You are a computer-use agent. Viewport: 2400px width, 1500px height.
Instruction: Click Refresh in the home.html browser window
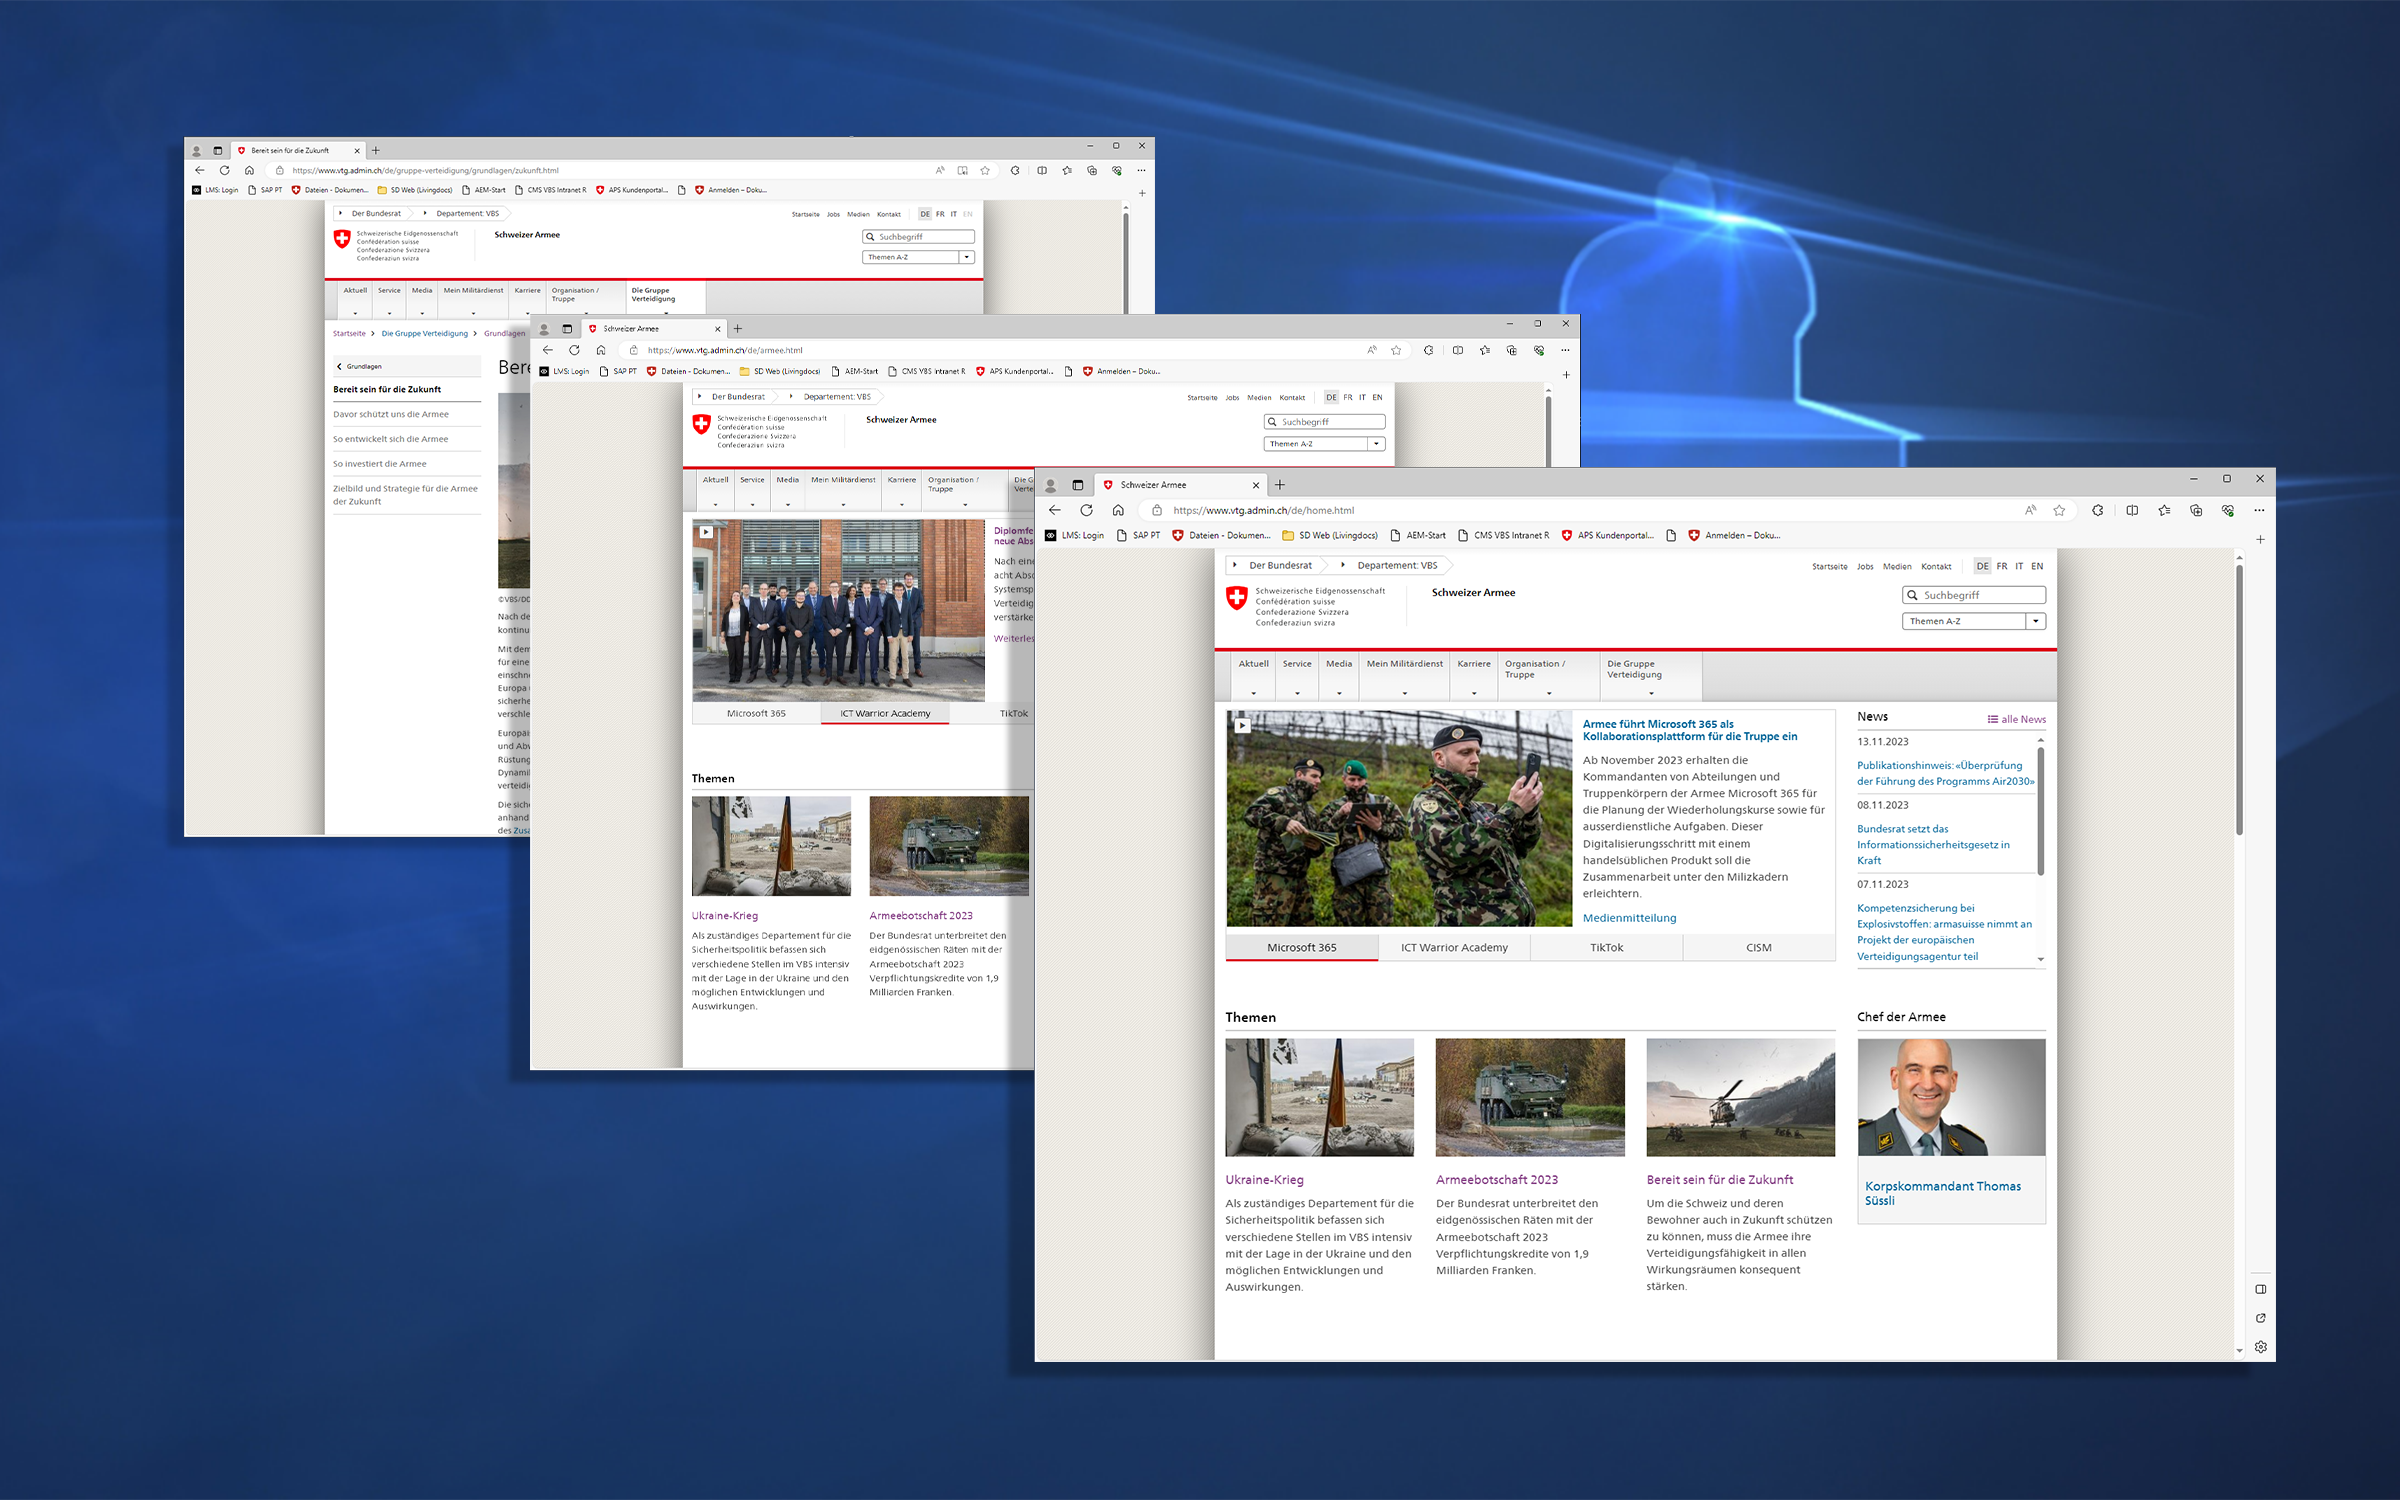click(1086, 510)
